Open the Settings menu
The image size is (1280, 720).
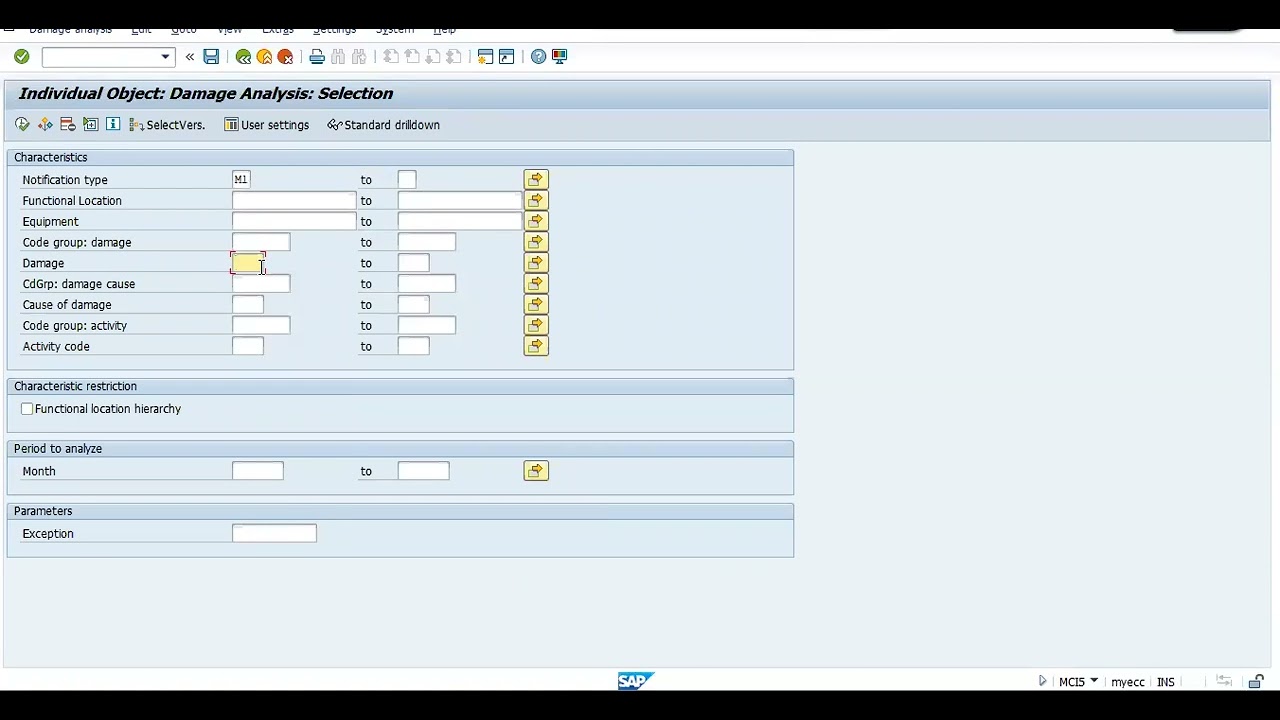pos(334,30)
